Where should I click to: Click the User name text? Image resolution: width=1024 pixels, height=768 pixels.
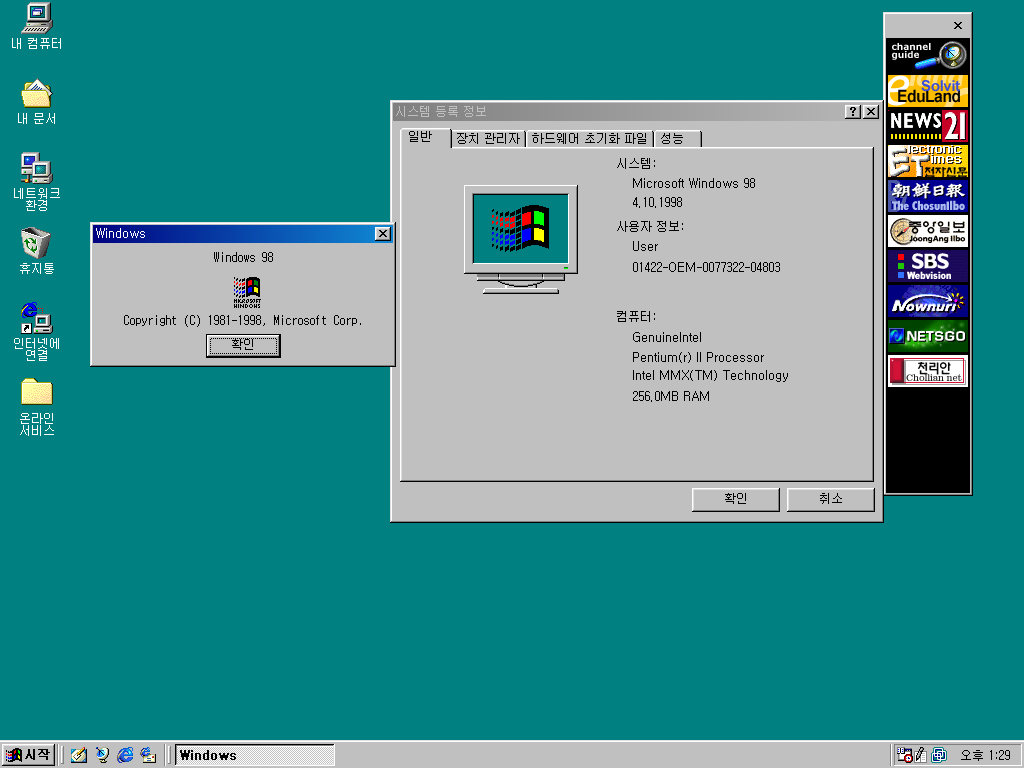[645, 246]
